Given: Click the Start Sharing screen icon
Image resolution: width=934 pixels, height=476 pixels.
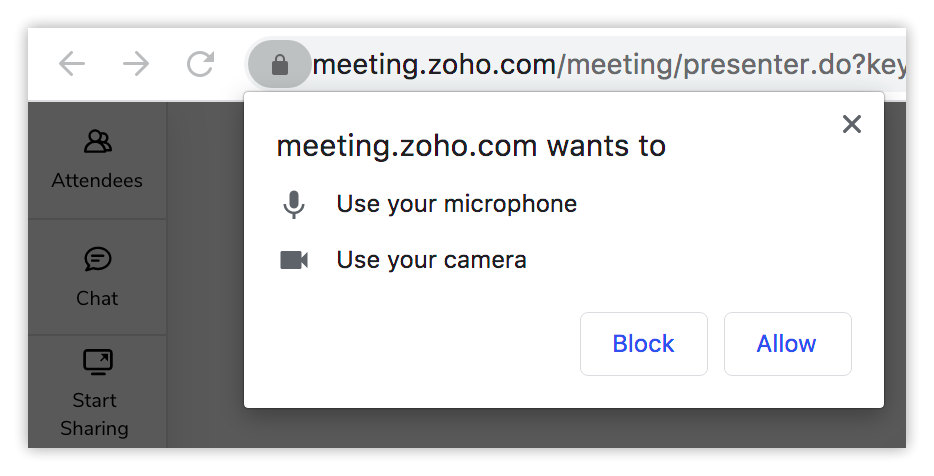Looking at the screenshot, I should tap(97, 361).
